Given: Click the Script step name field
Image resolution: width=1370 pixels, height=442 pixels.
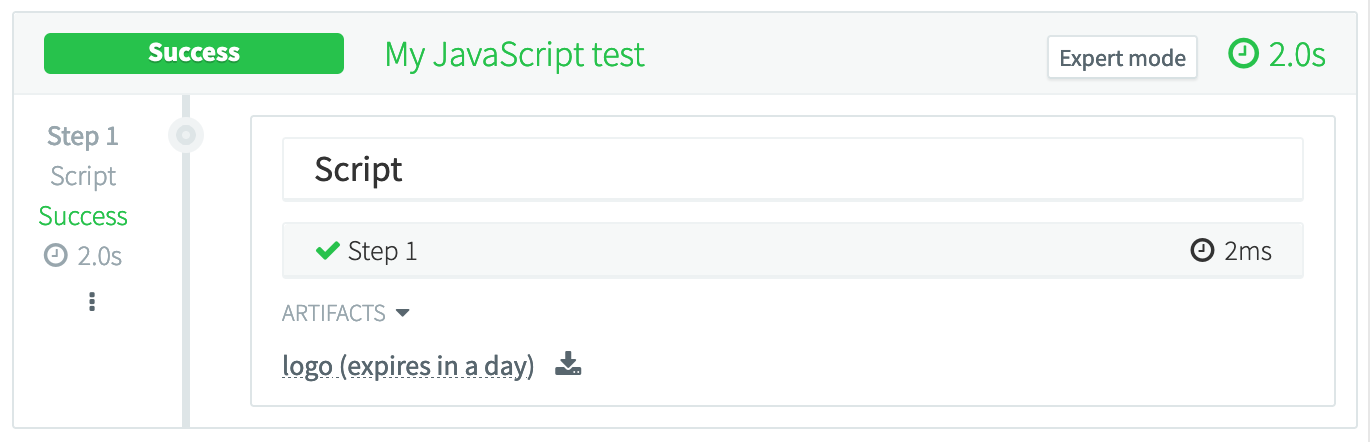Looking at the screenshot, I should (792, 169).
